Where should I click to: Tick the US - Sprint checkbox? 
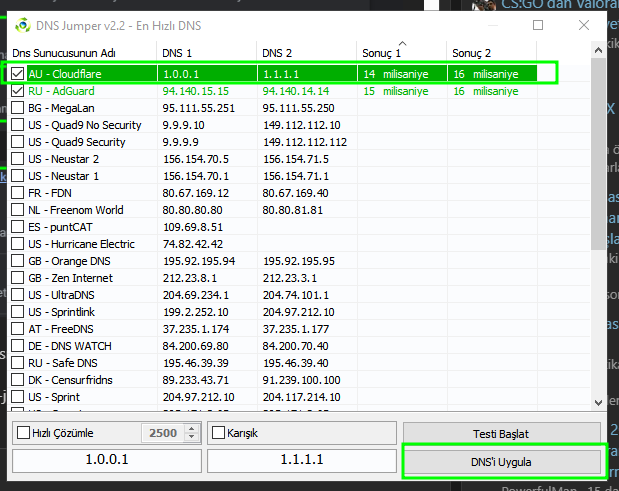[x=17, y=396]
